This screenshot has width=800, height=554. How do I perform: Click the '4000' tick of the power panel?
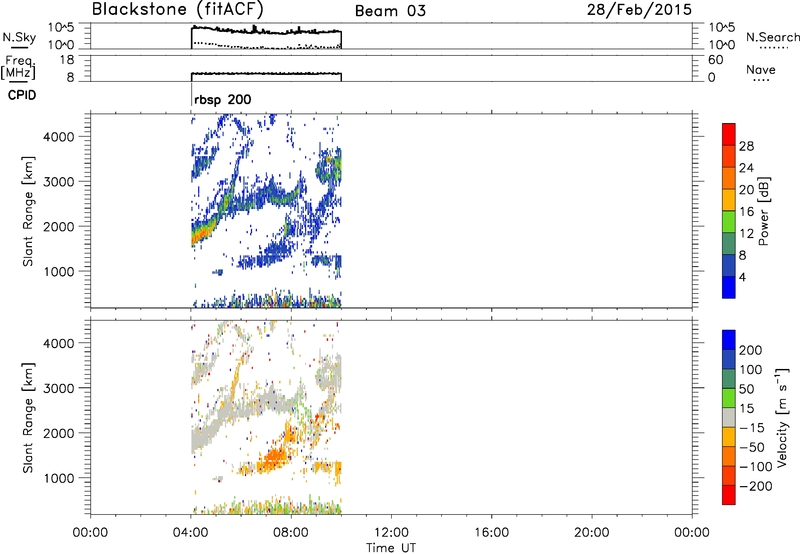59,137
